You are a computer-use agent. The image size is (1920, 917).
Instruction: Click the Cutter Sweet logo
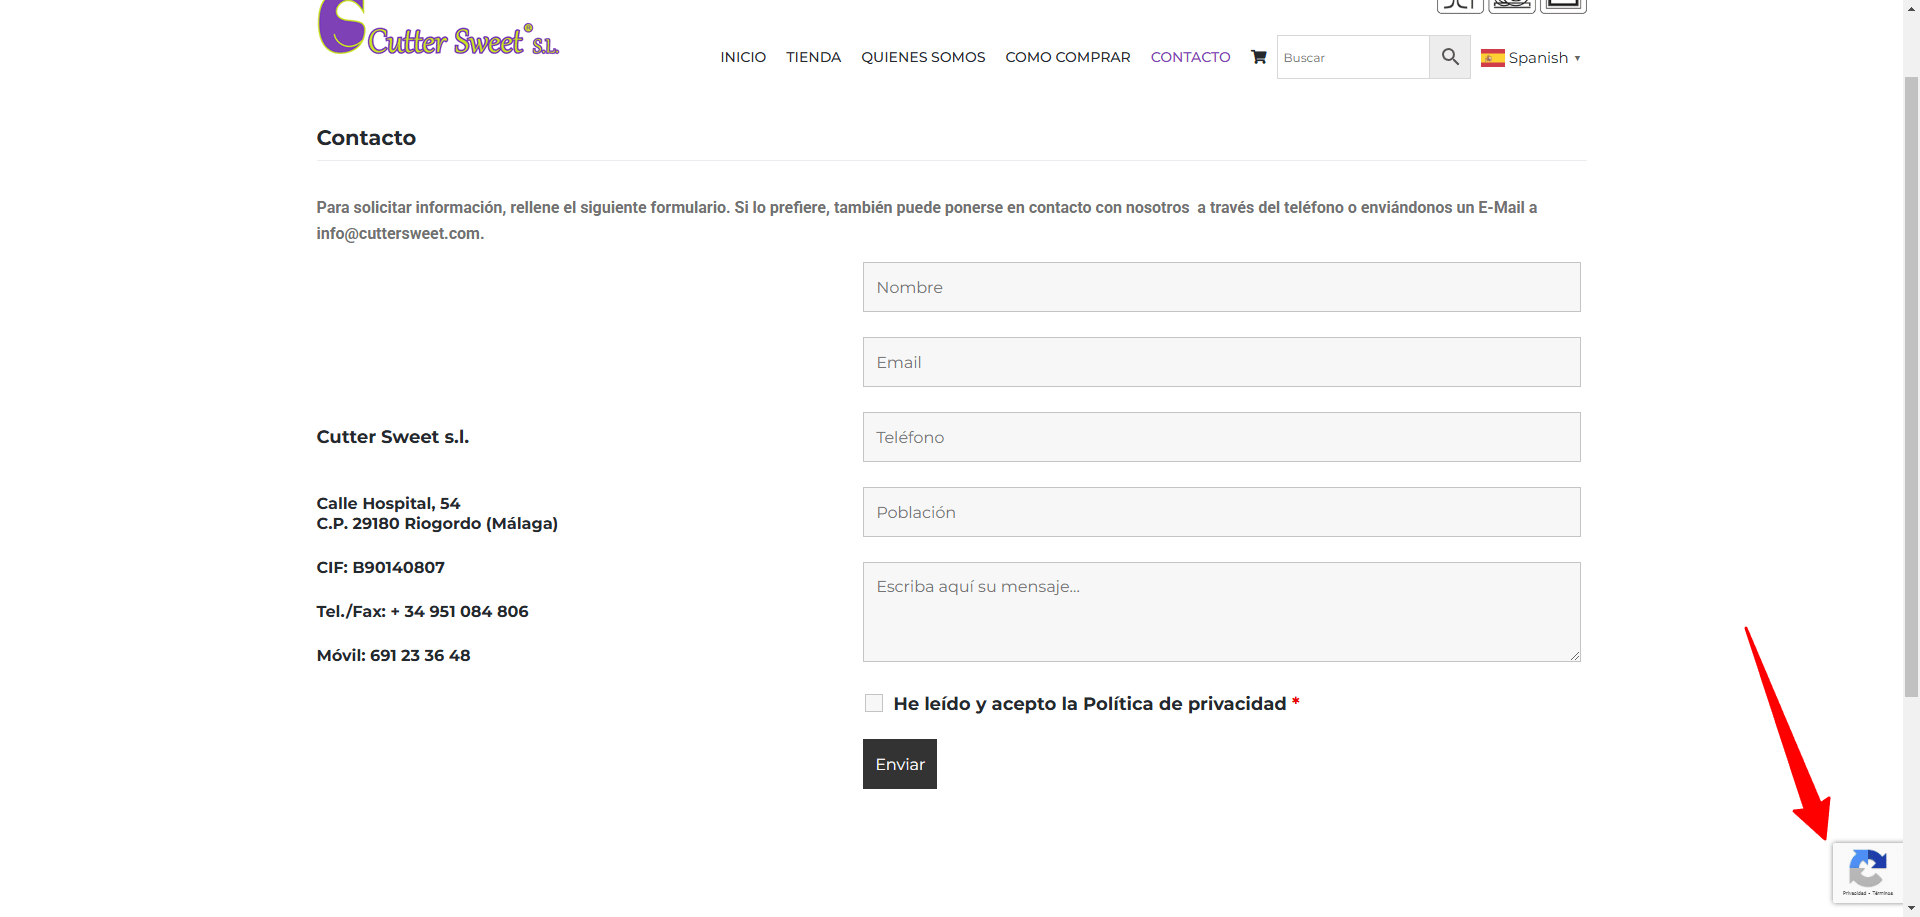(438, 27)
